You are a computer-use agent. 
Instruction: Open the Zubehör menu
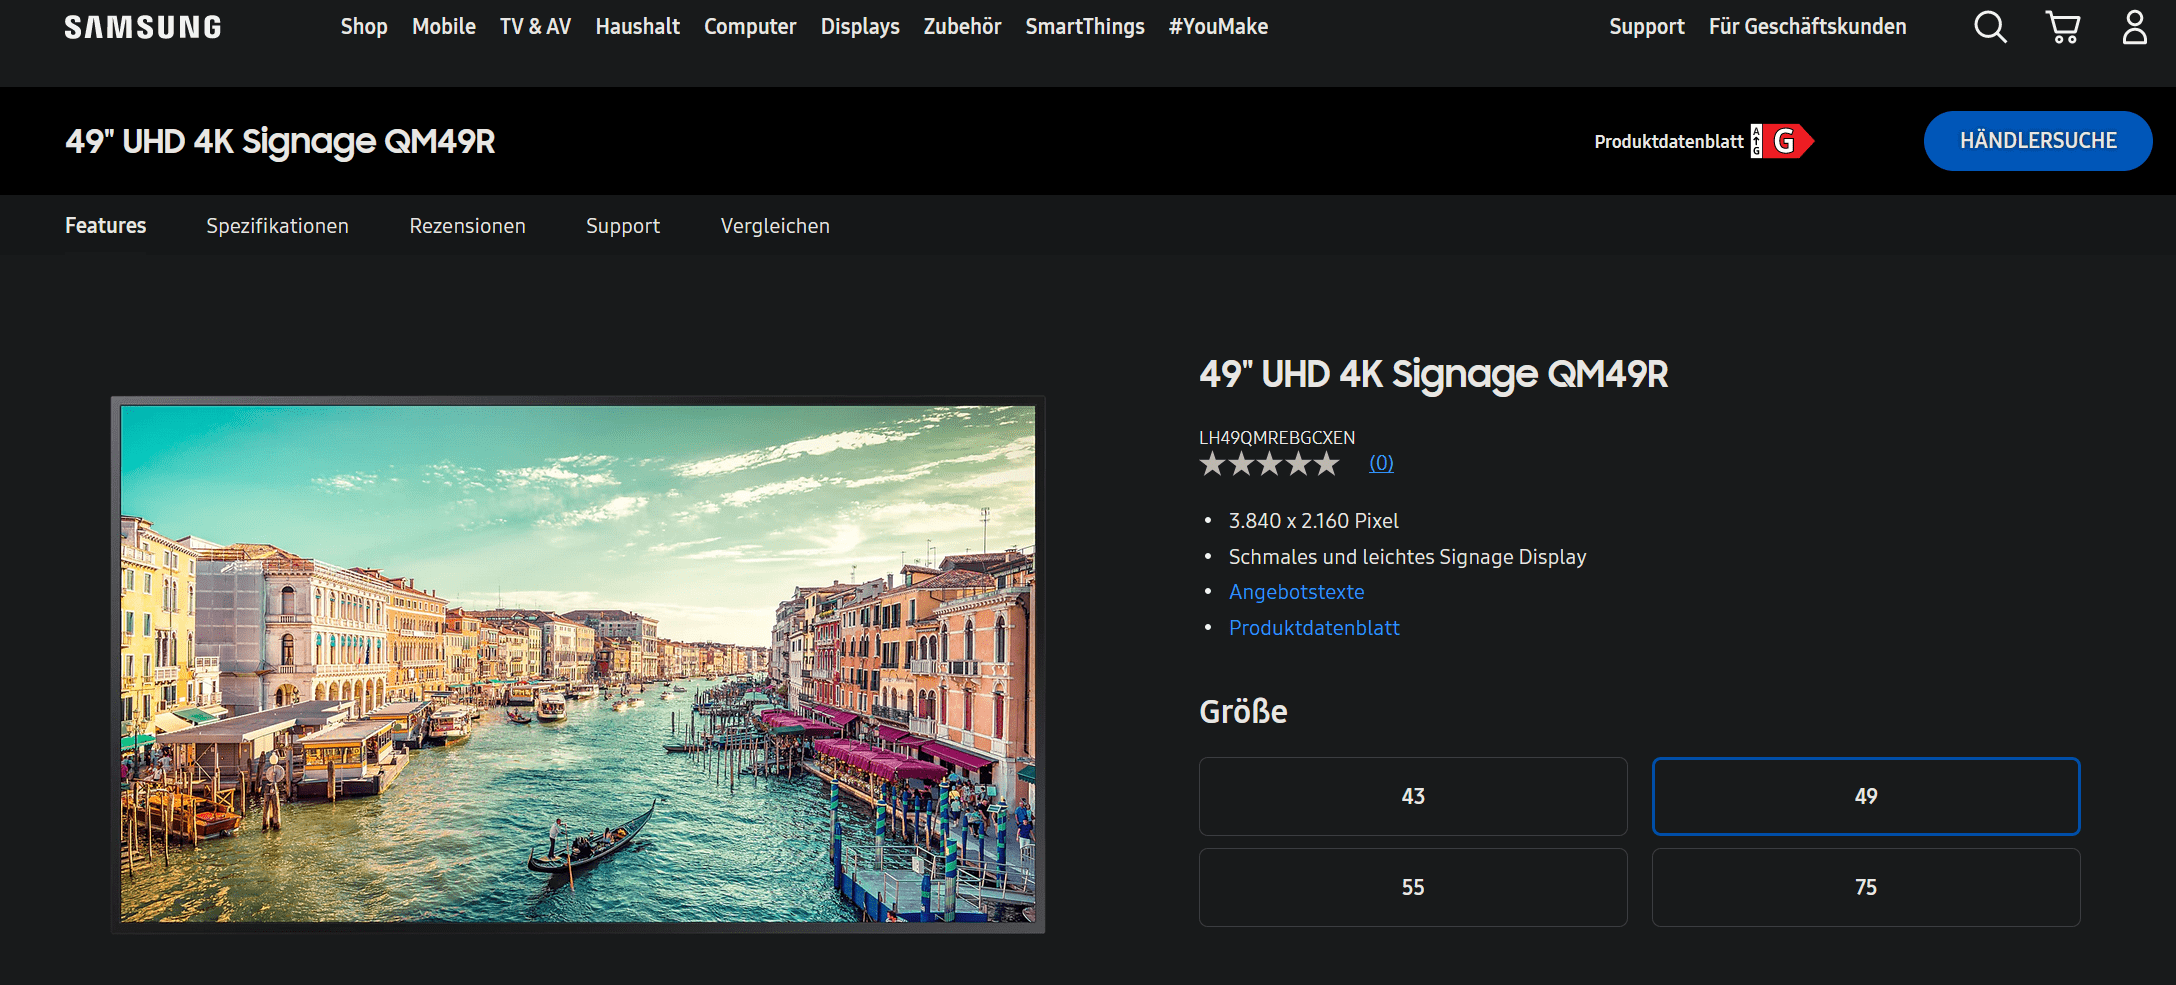[962, 27]
